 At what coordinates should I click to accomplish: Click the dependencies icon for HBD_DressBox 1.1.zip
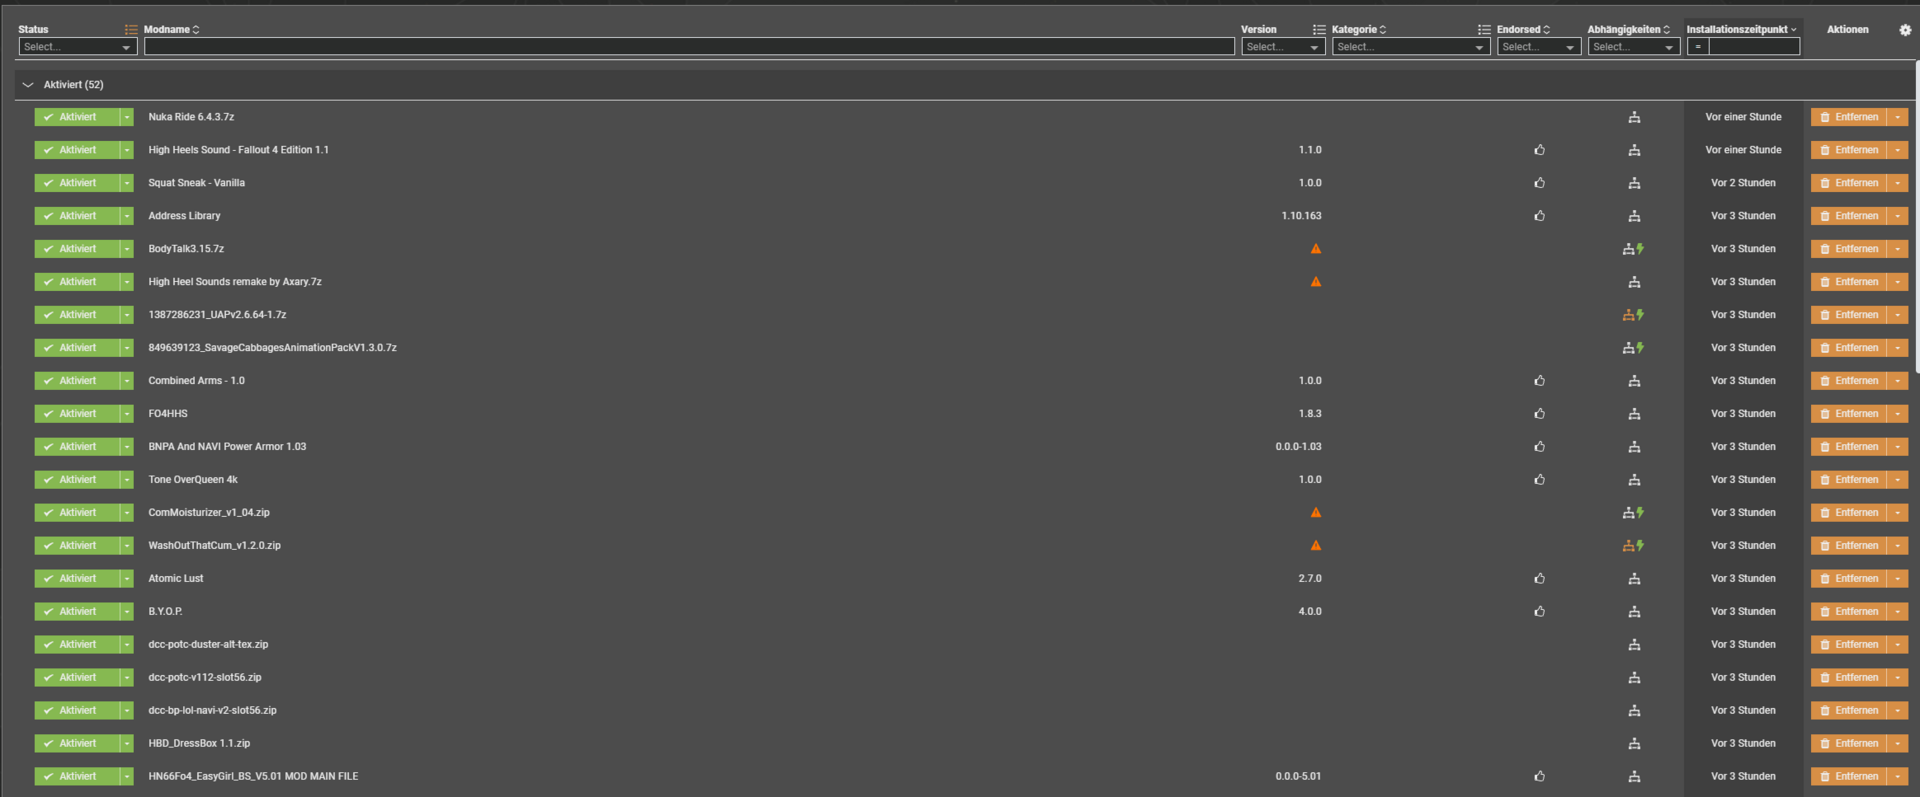[x=1634, y=744]
